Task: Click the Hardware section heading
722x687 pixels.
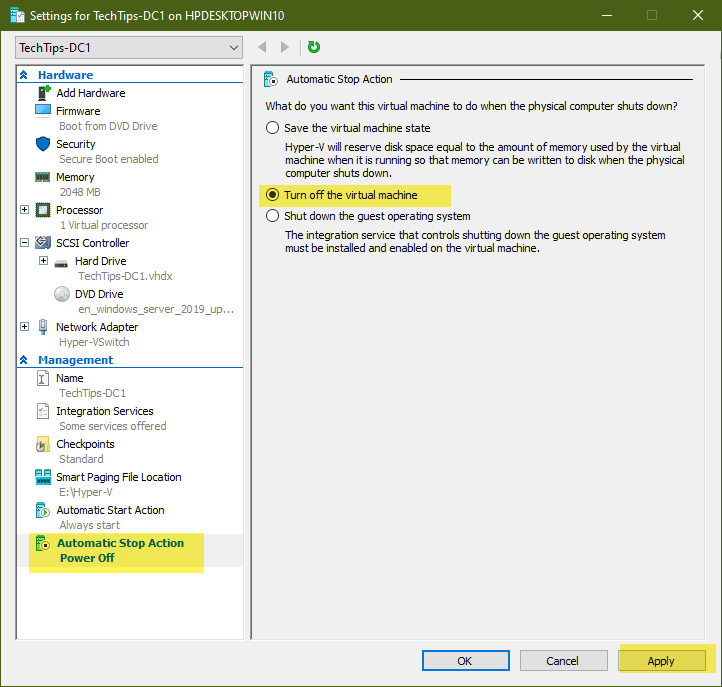Action: [65, 75]
